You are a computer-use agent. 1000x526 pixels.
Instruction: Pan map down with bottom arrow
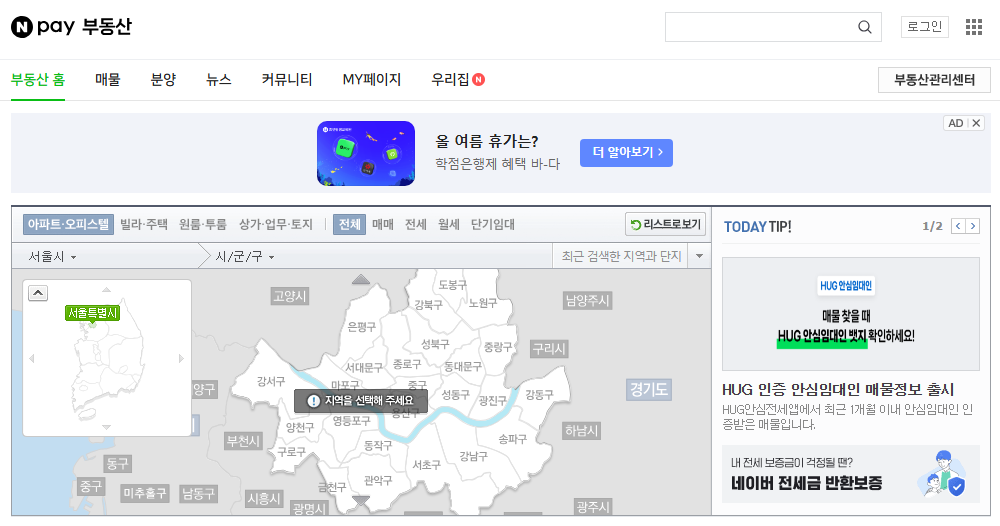point(361,501)
